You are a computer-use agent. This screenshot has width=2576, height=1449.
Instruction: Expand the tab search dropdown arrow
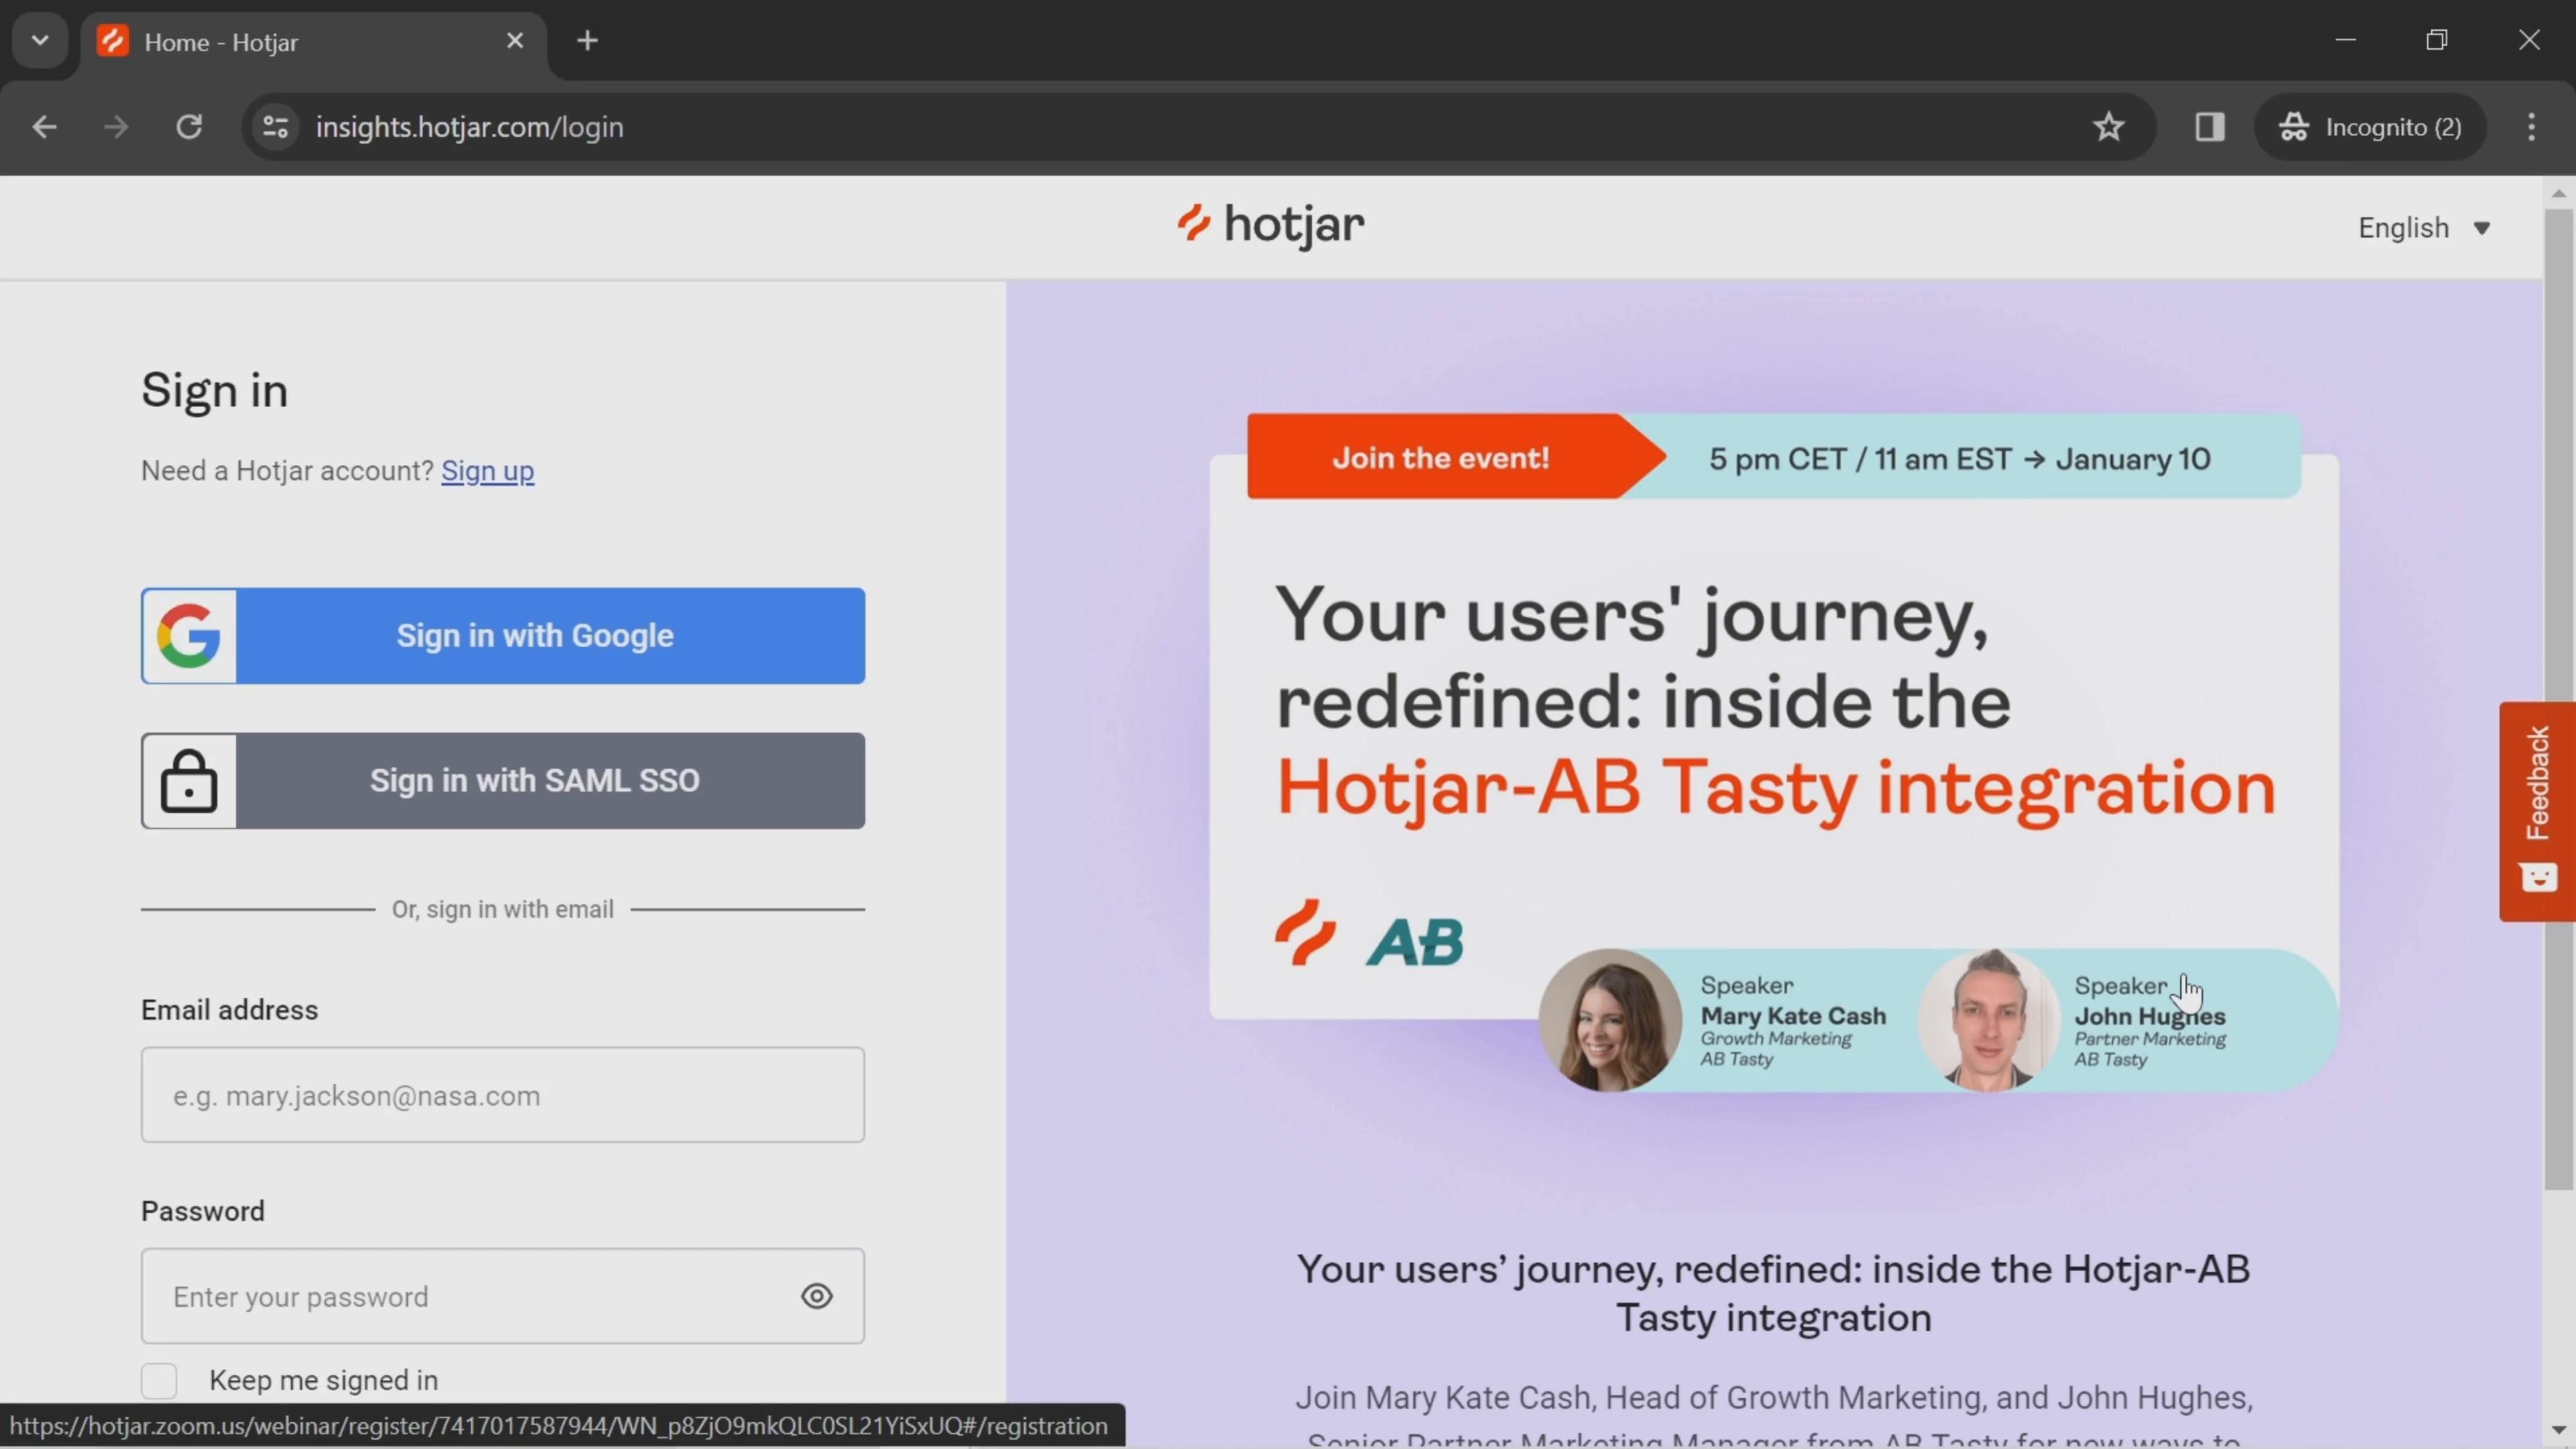point(40,41)
